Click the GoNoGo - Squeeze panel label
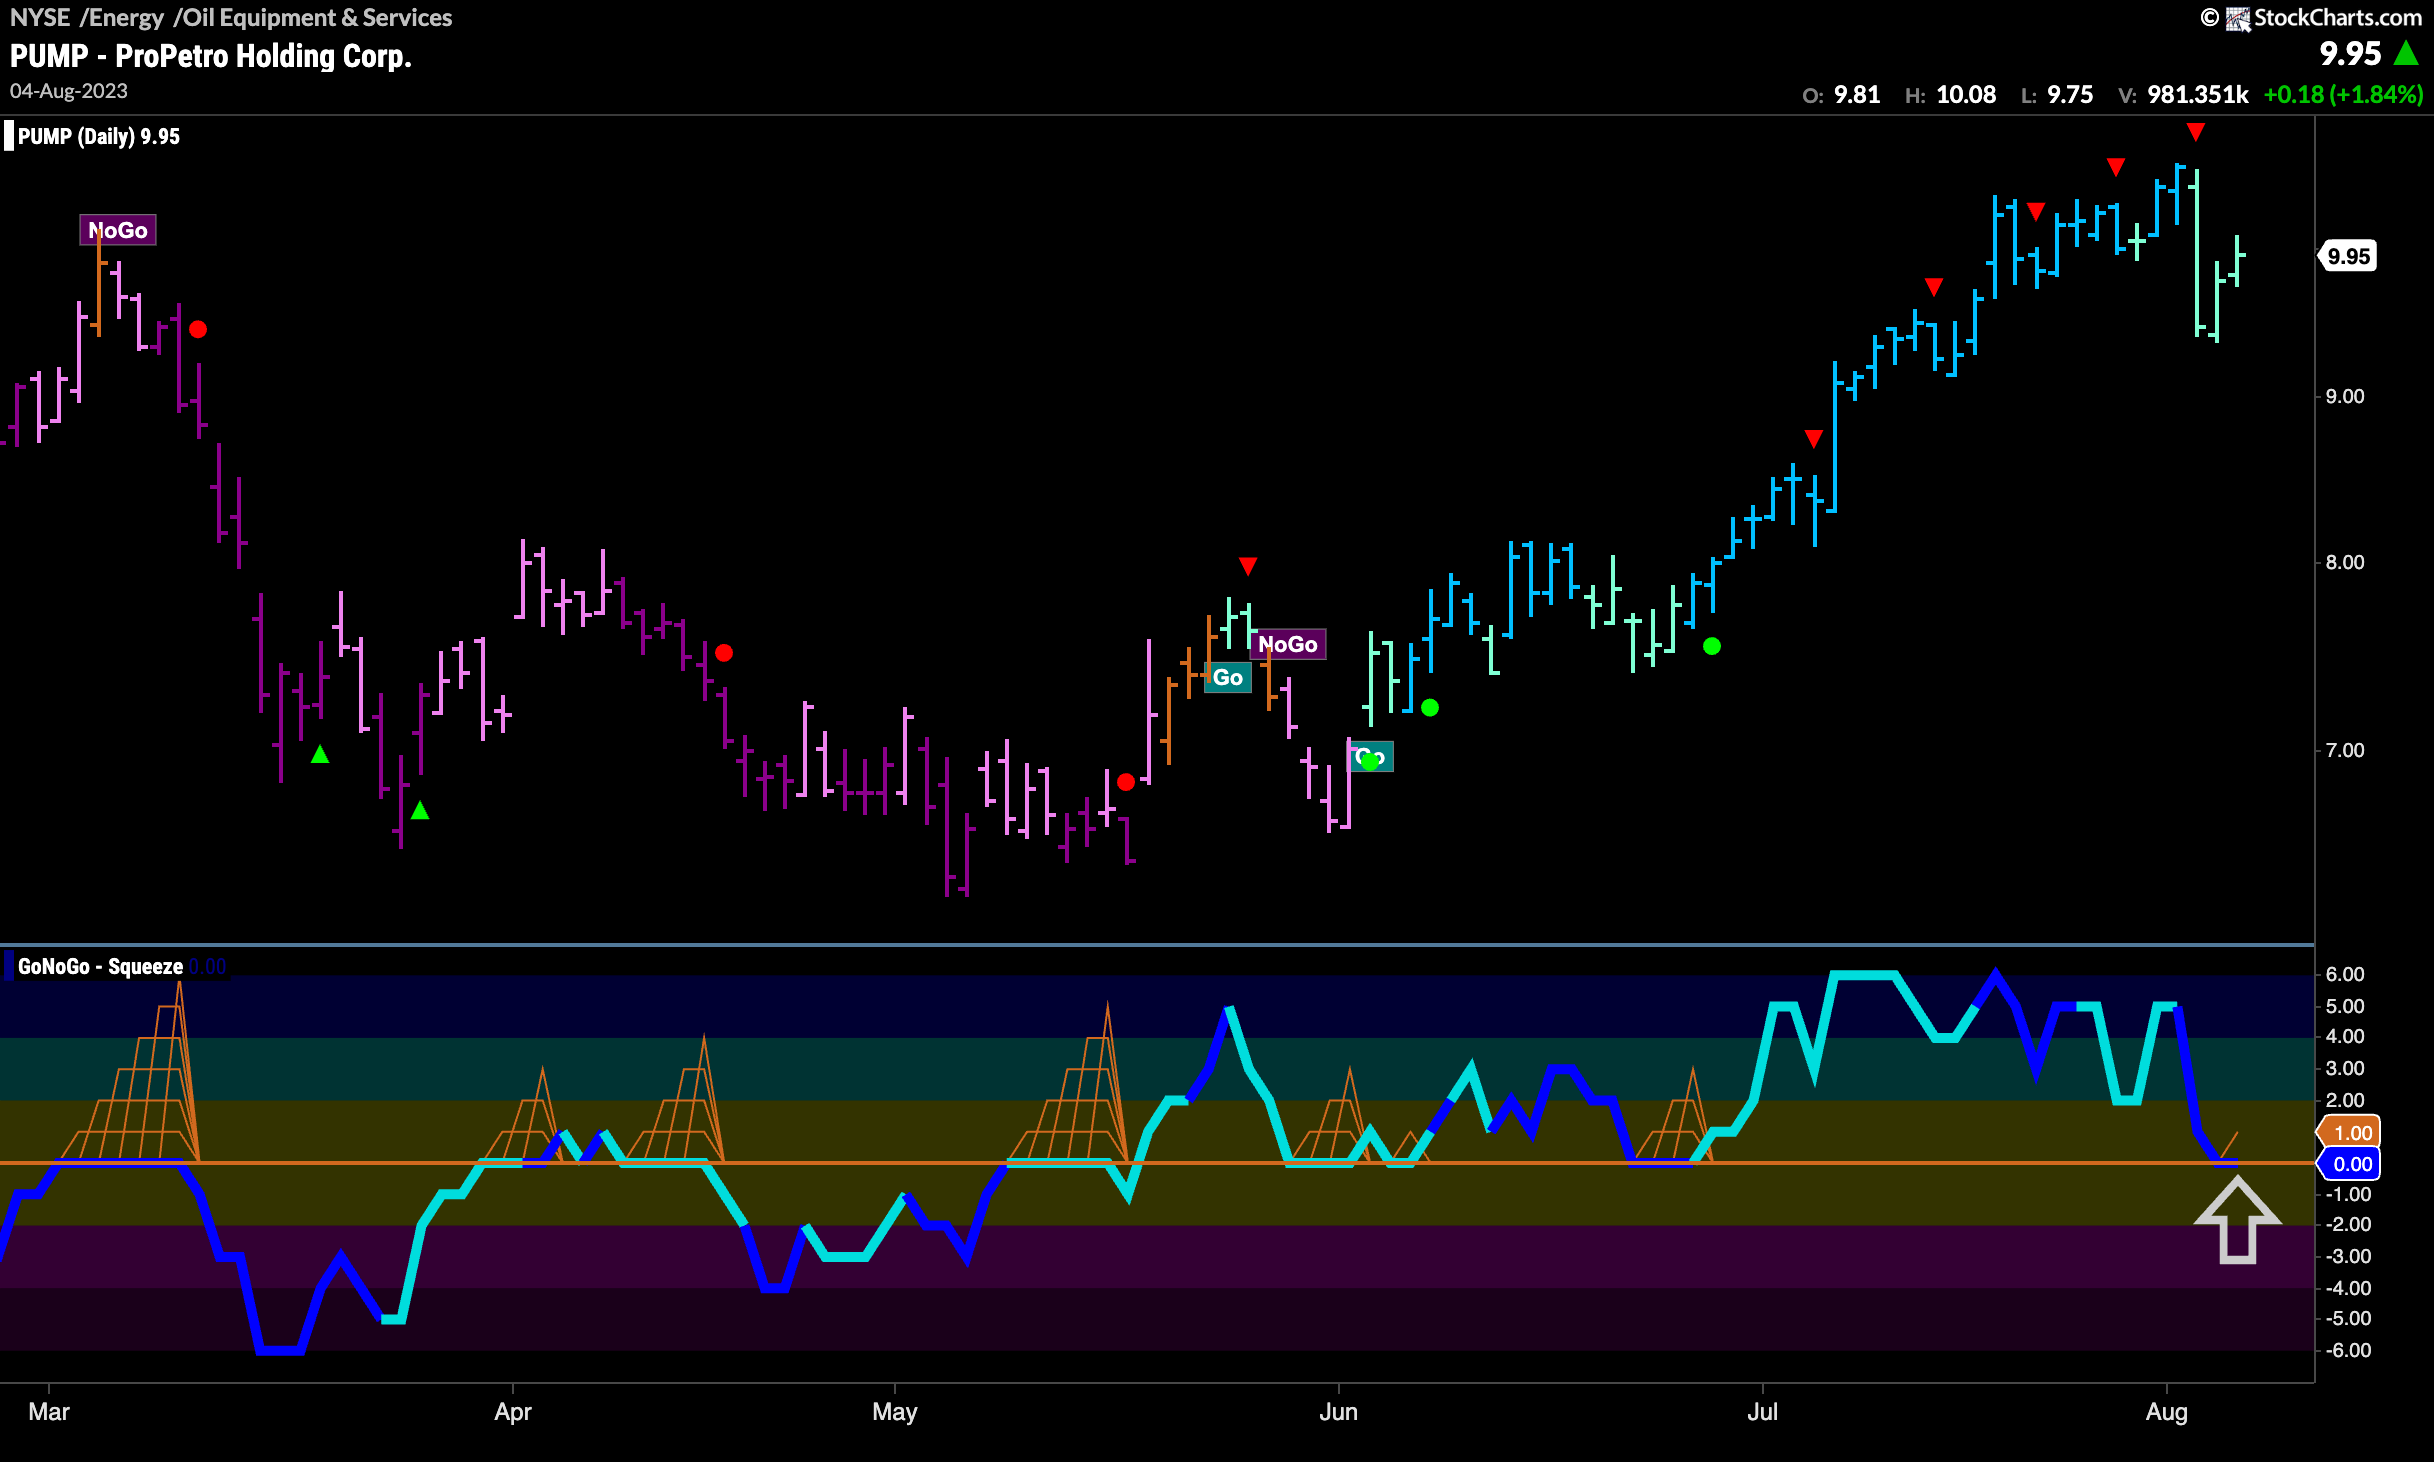Viewport: 2434px width, 1462px height. tap(100, 967)
